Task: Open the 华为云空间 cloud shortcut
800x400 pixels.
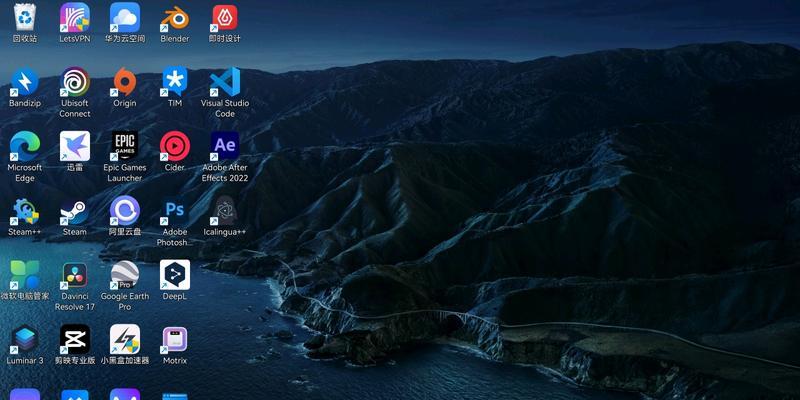Action: click(x=125, y=17)
